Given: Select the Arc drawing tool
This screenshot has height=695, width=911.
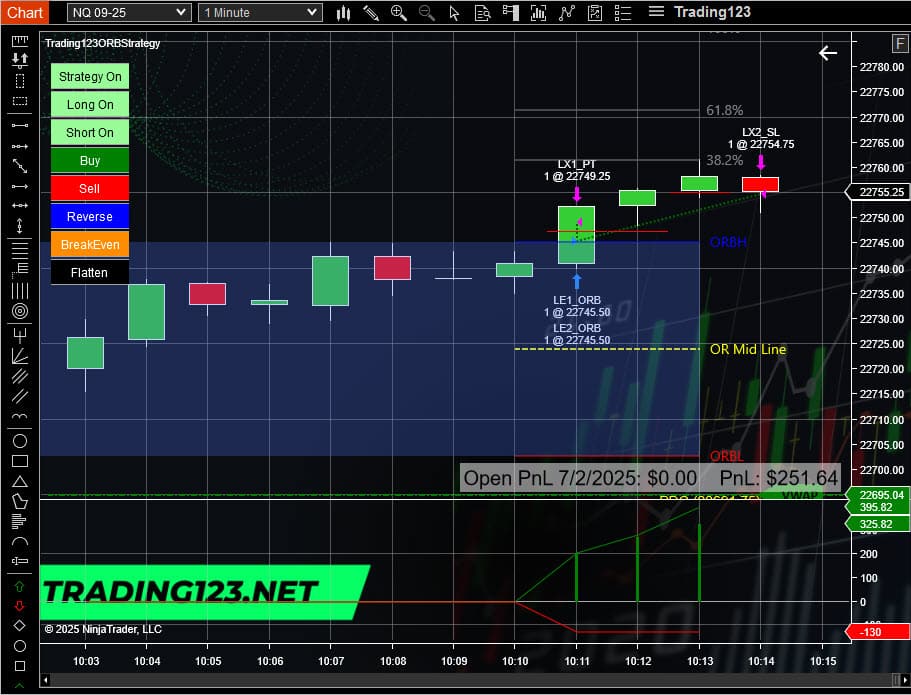Looking at the screenshot, I should click(20, 542).
